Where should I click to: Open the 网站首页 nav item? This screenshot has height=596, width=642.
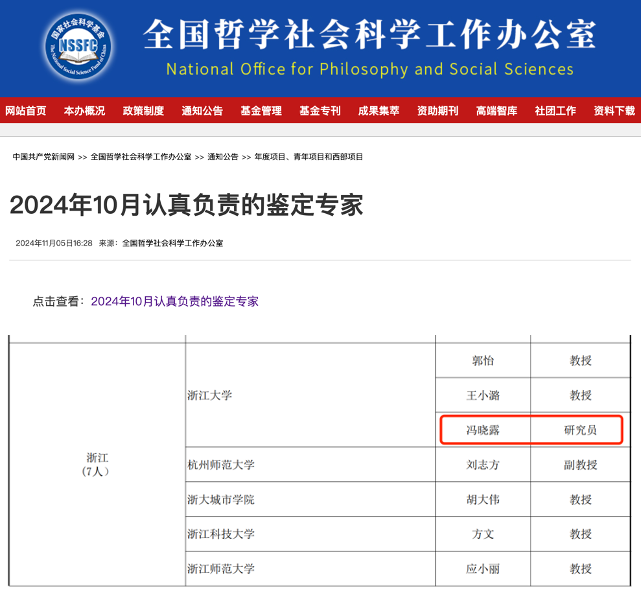(x=25, y=111)
